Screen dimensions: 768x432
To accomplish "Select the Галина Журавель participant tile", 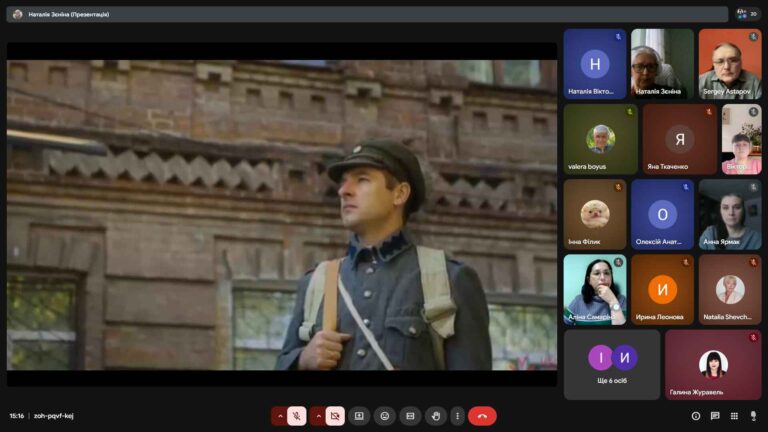I will click(713, 365).
